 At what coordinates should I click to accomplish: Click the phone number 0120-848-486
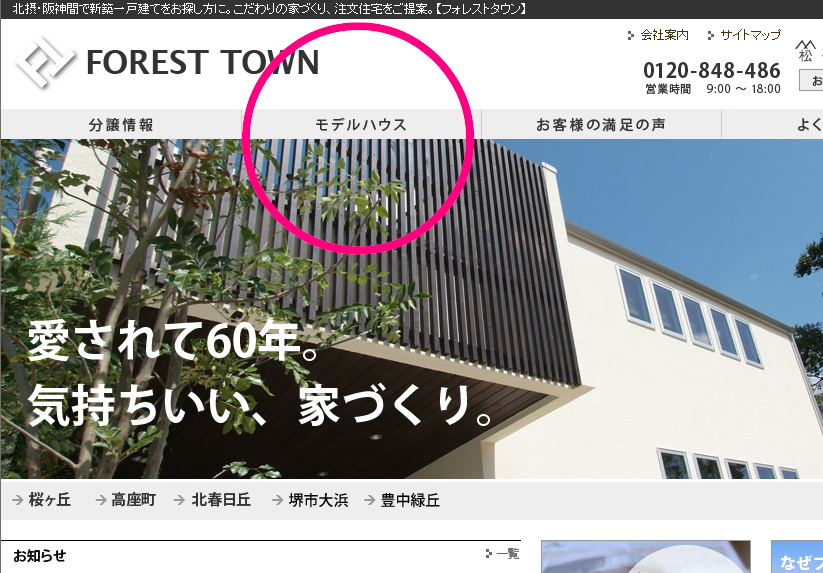point(712,70)
